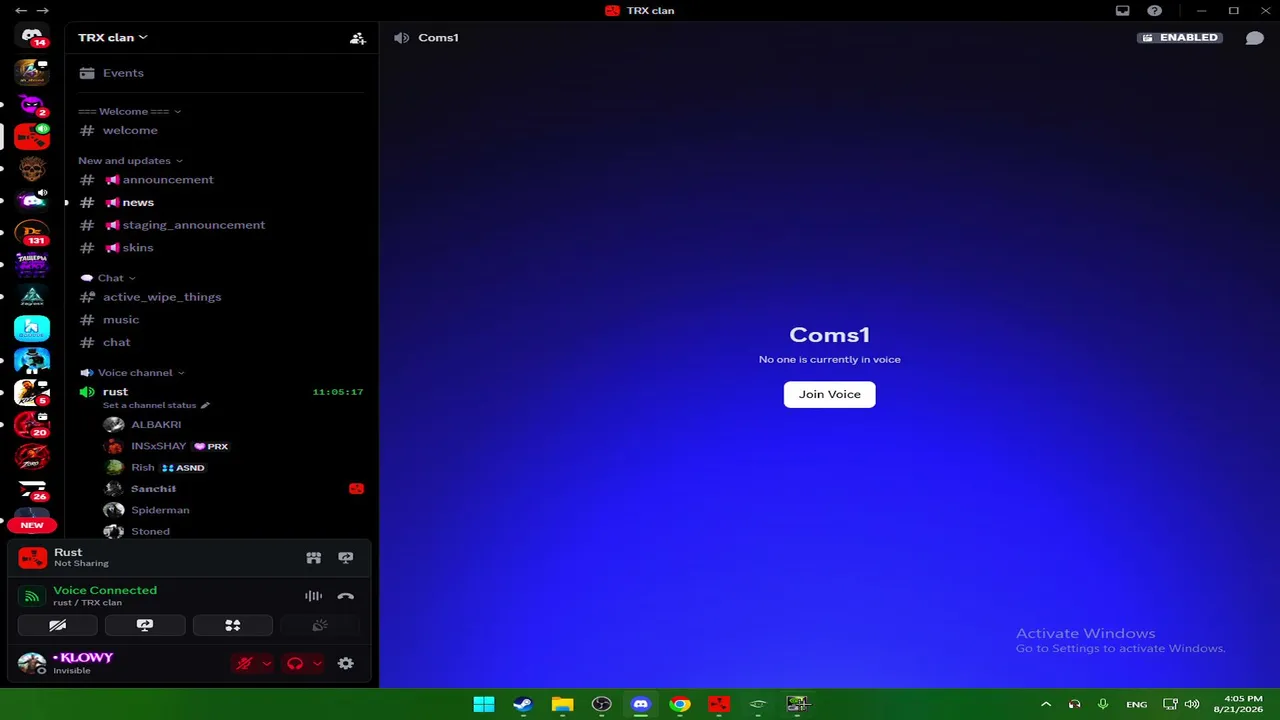Click the Join Voice button

coord(829,394)
